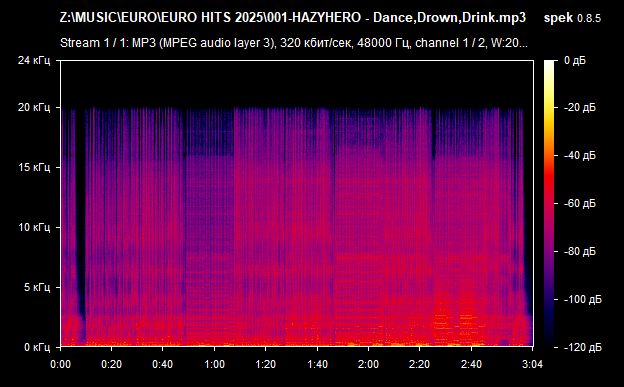
Task: Click the -100 дБ legend label
Action: [583, 299]
